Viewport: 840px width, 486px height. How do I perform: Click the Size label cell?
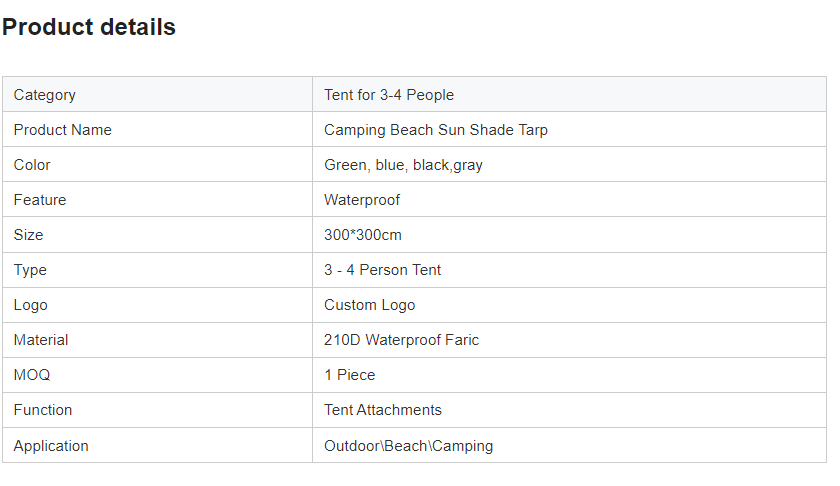click(x=28, y=235)
